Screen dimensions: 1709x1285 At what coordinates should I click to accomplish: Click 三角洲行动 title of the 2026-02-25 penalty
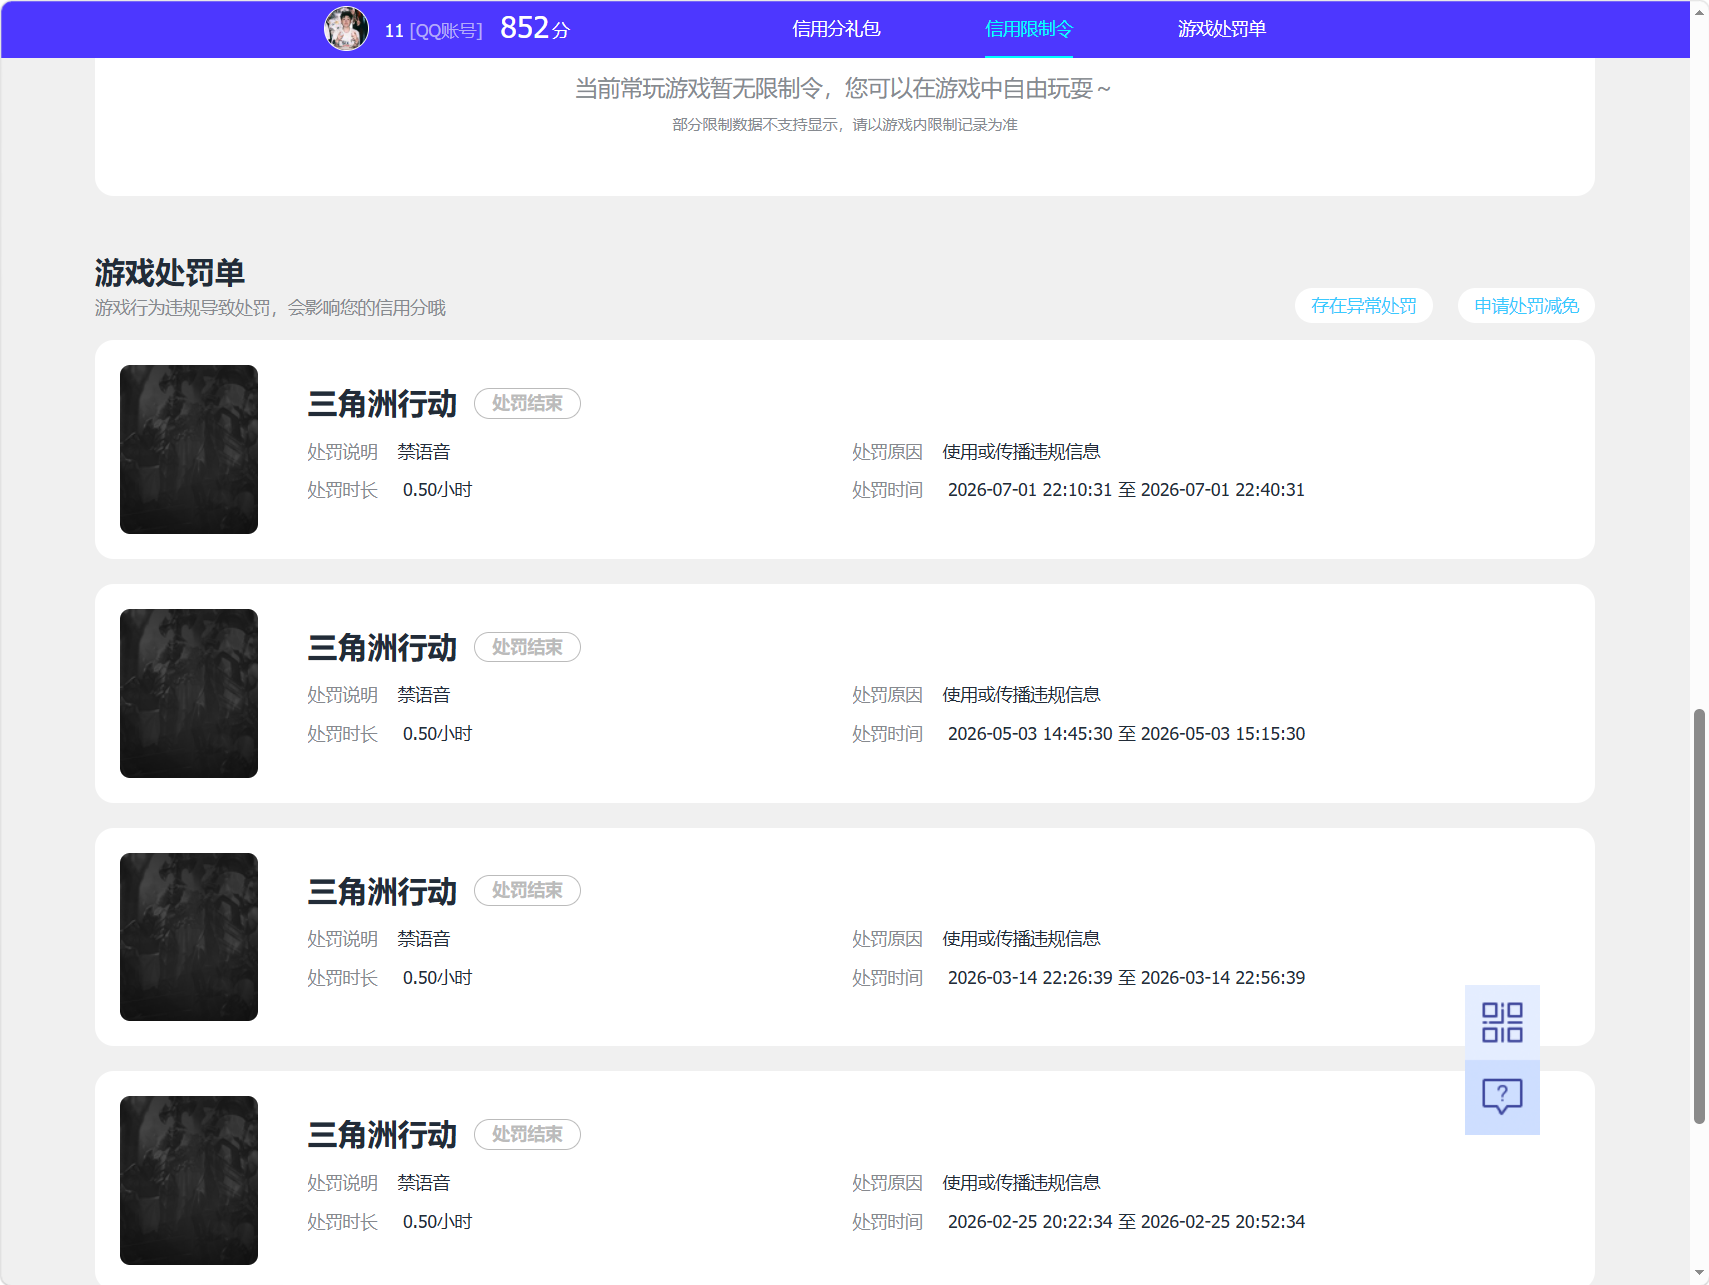coord(382,1135)
